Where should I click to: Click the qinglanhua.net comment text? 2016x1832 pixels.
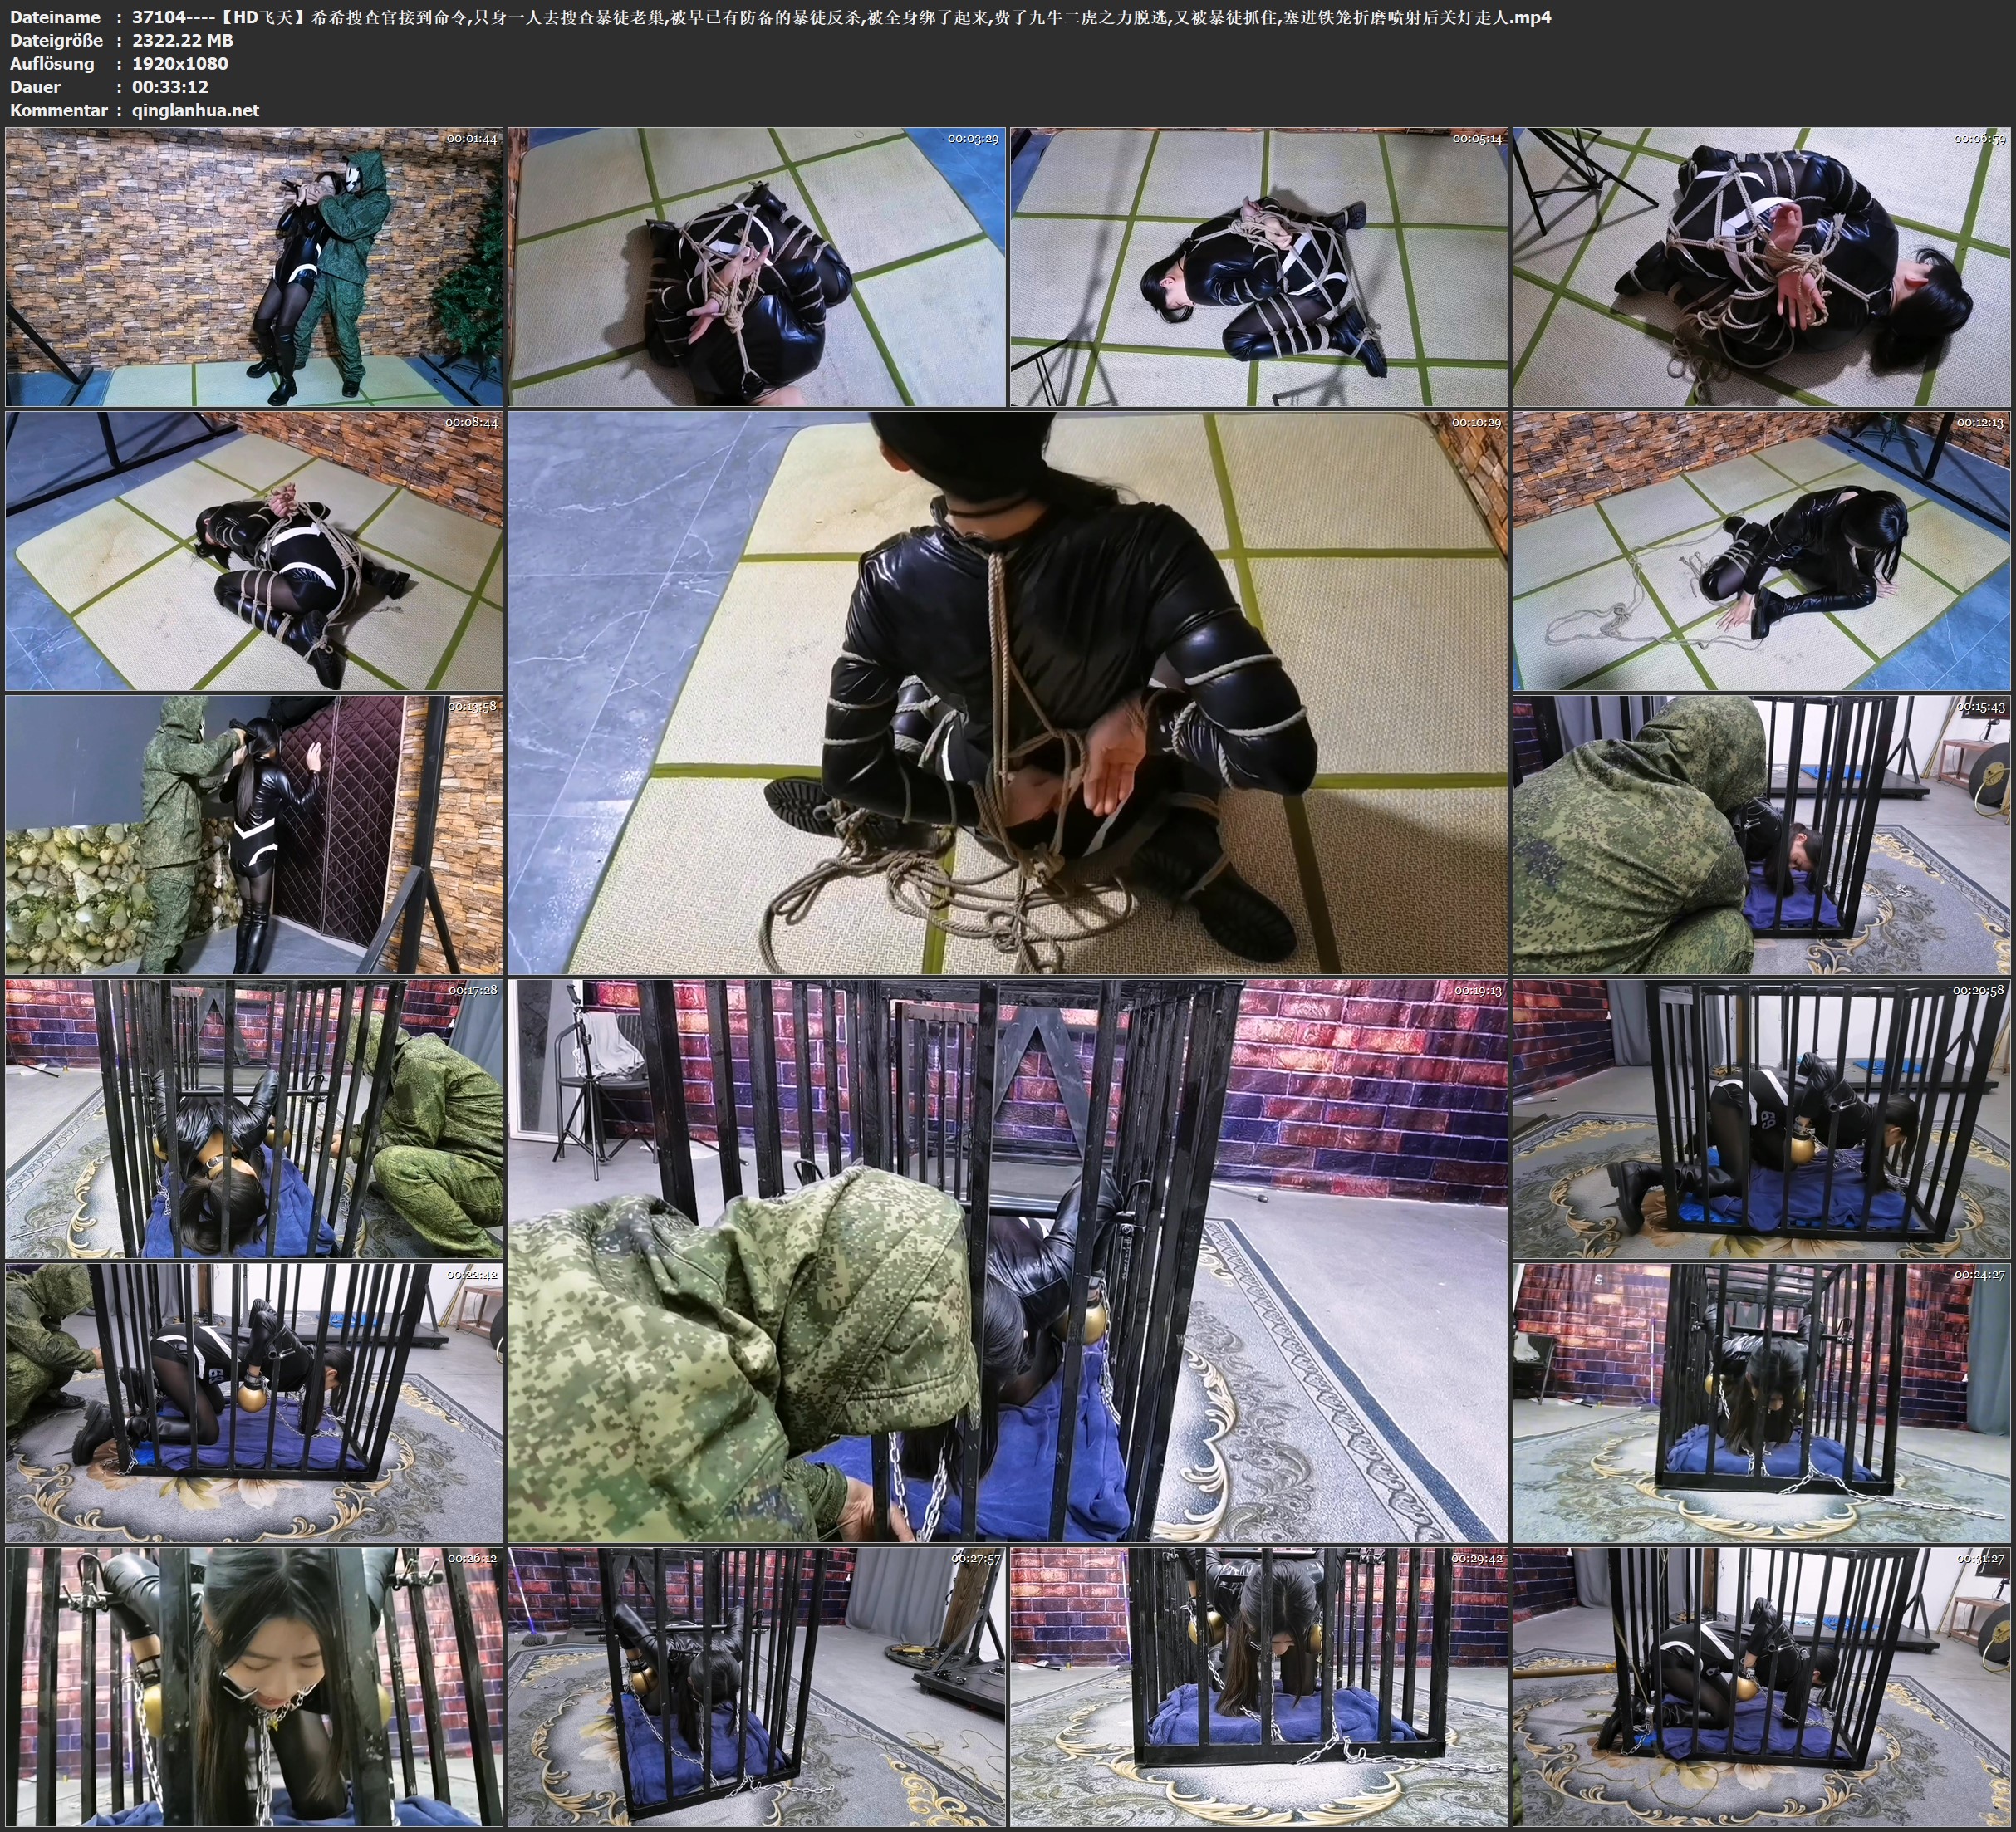[195, 110]
